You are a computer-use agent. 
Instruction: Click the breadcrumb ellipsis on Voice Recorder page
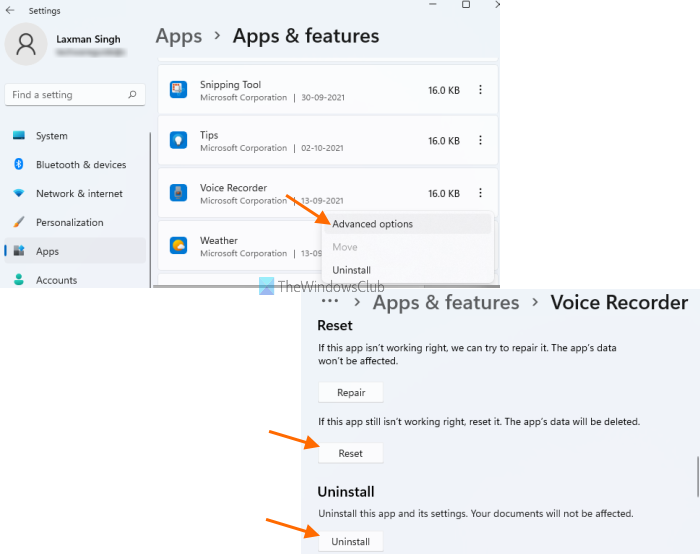329,301
